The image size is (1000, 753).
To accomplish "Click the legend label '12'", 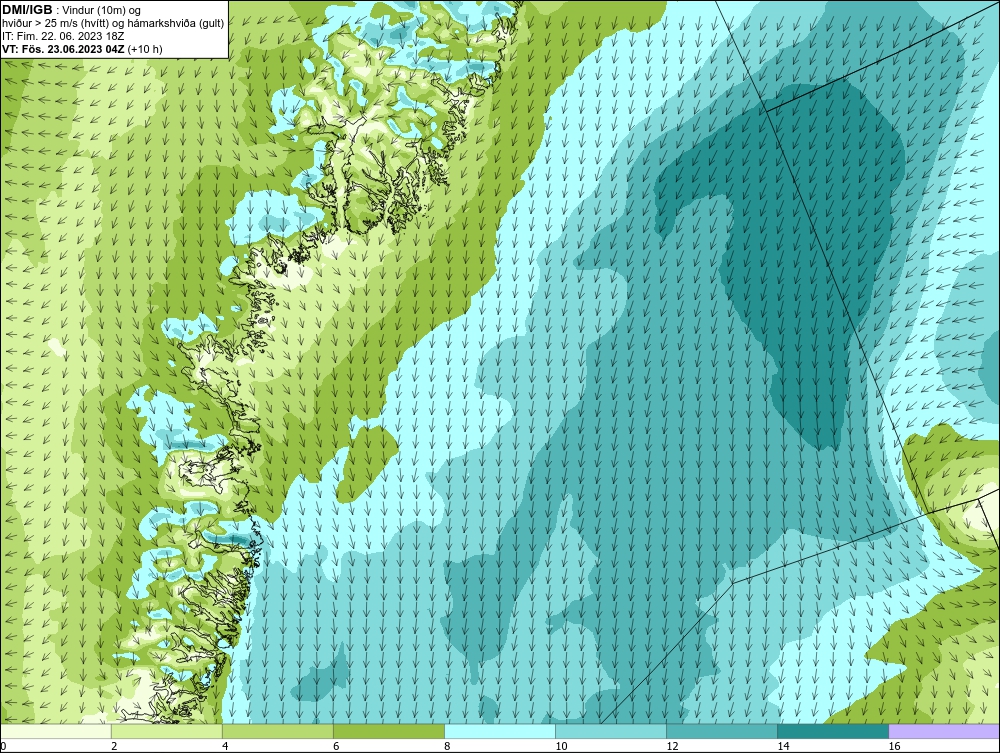I will tap(672, 746).
